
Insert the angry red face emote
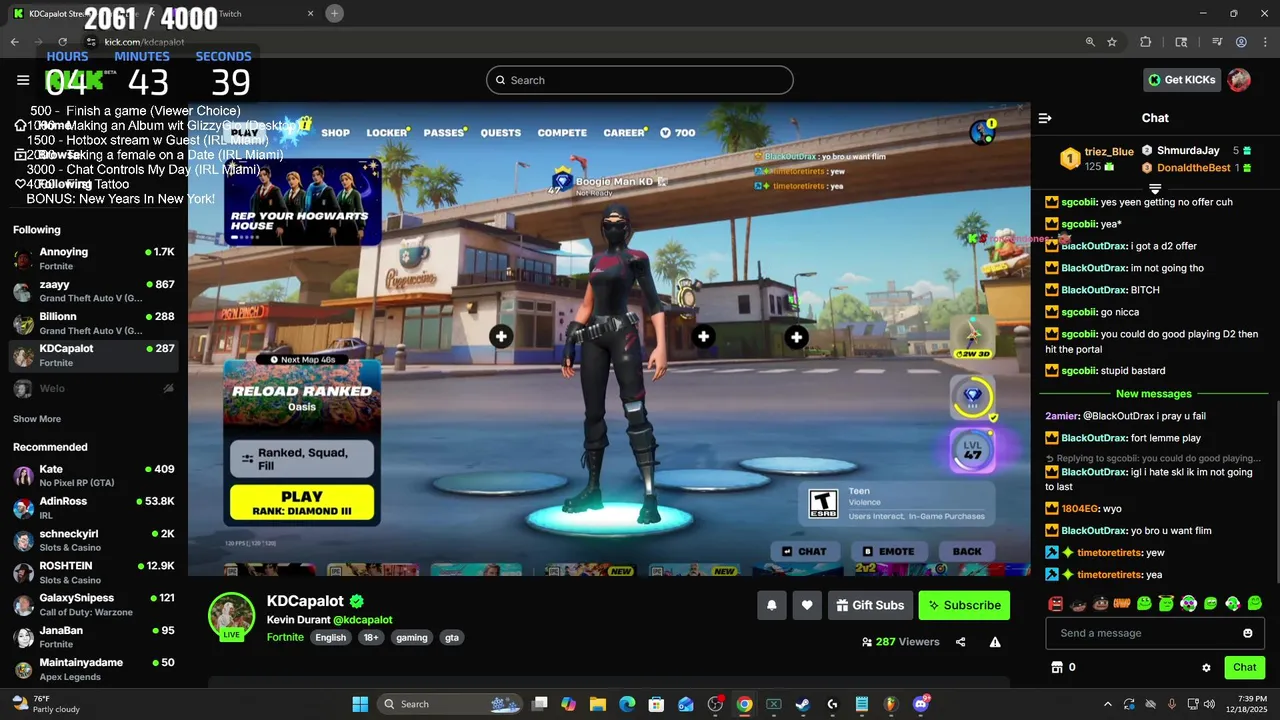pos(1055,603)
